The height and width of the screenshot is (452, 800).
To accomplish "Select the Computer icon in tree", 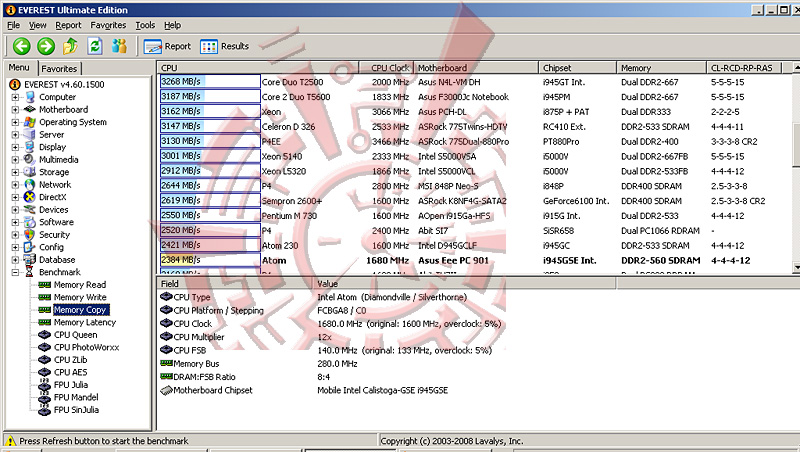I will (30, 97).
